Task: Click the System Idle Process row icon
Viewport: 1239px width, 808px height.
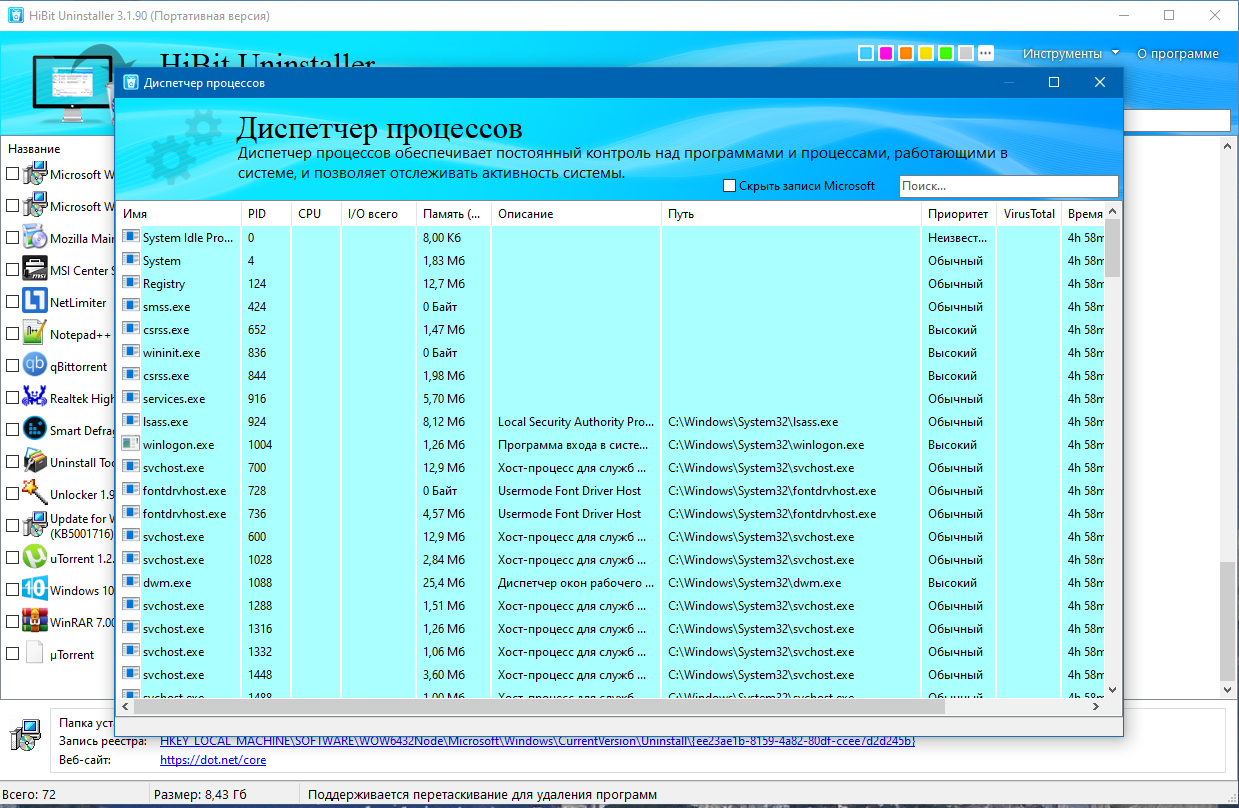Action: click(x=130, y=237)
